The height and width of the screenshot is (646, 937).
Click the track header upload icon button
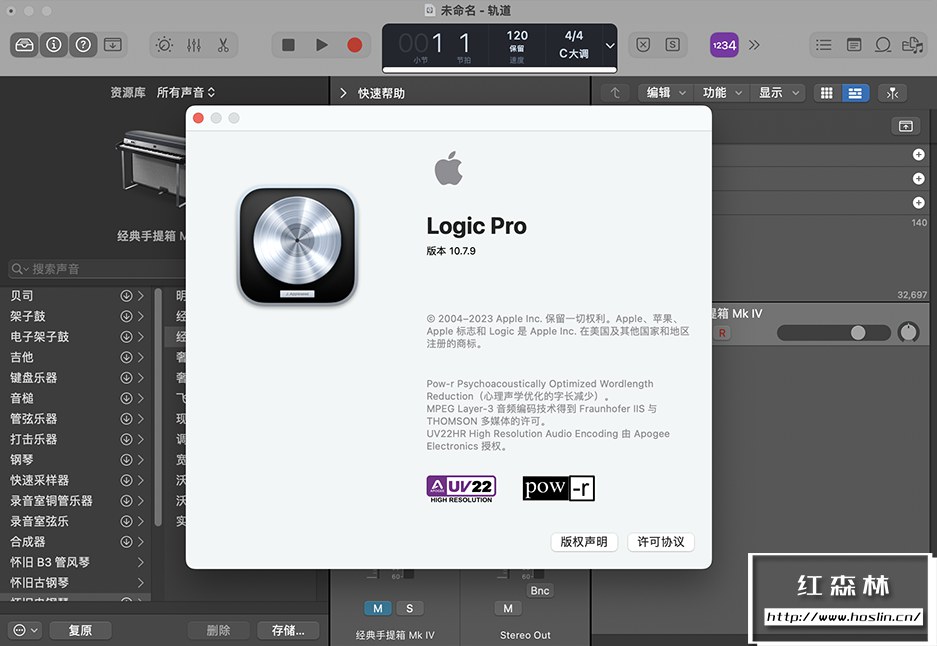(x=906, y=125)
